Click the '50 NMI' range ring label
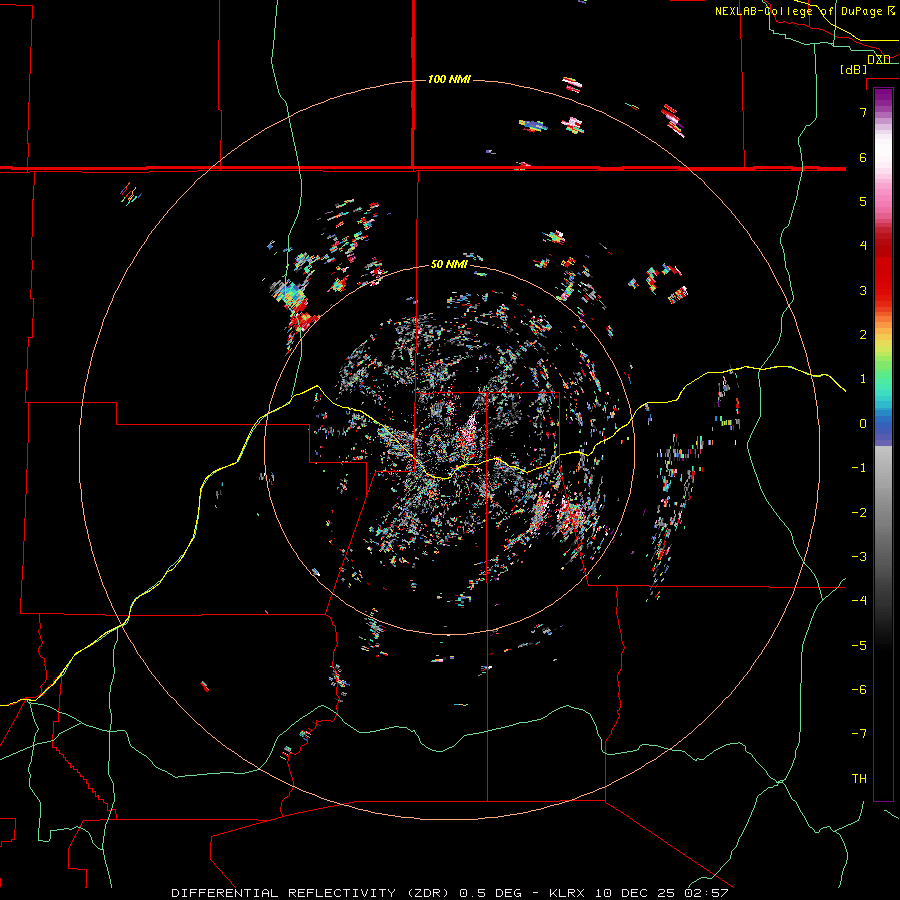This screenshot has height=900, width=900. point(449,264)
